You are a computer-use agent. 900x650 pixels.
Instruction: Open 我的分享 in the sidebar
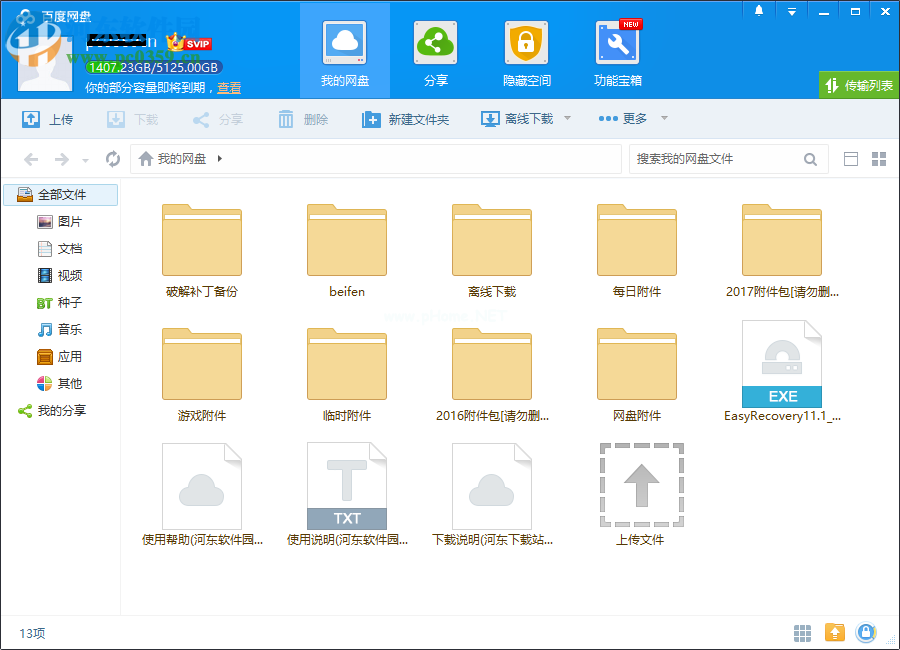coord(52,411)
